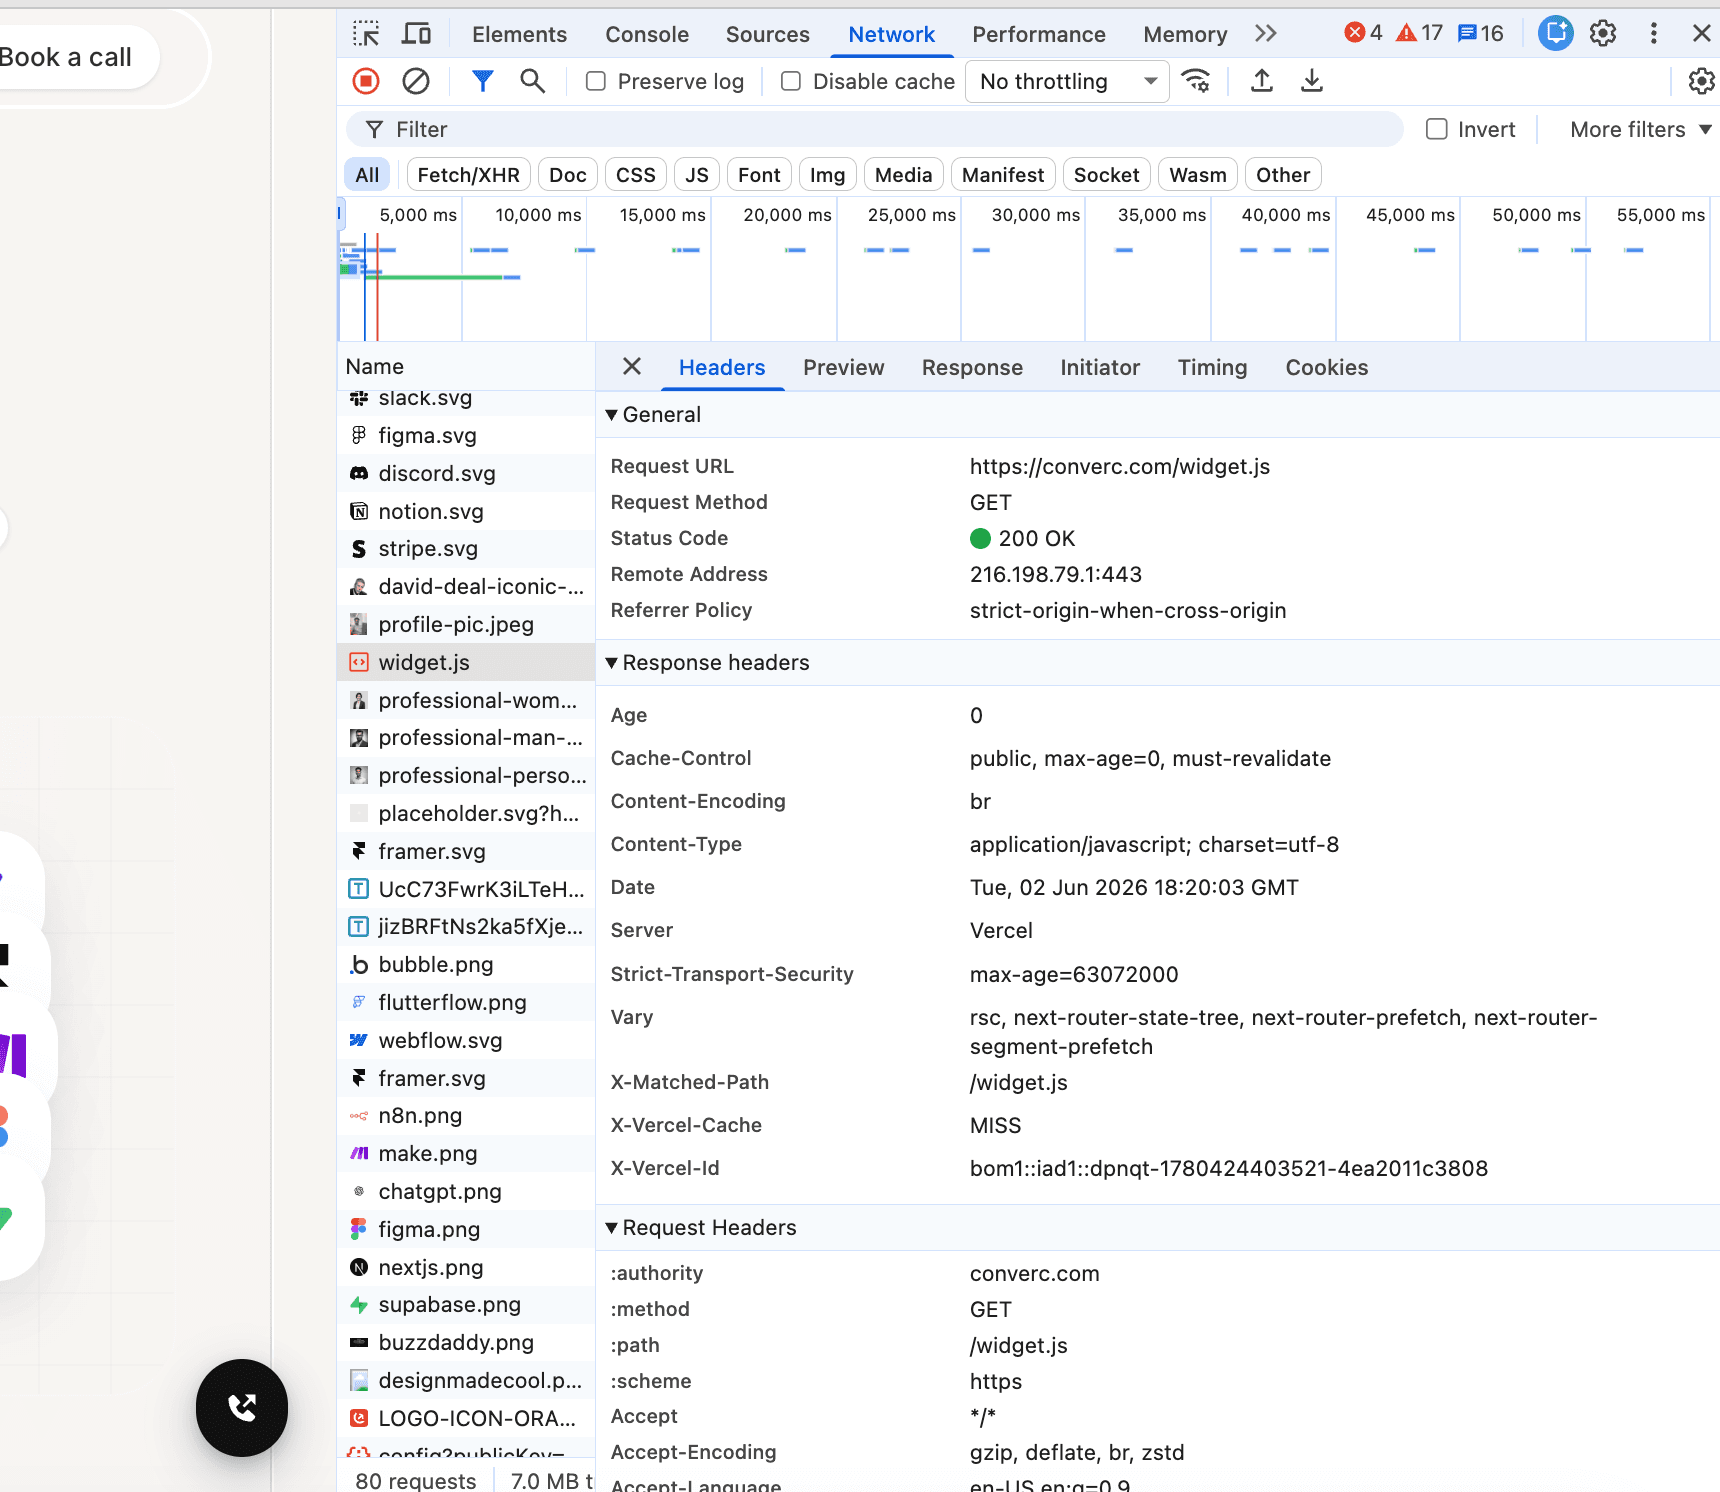Select the chatgpt.png request
The width and height of the screenshot is (1720, 1492).
coord(466,1191)
